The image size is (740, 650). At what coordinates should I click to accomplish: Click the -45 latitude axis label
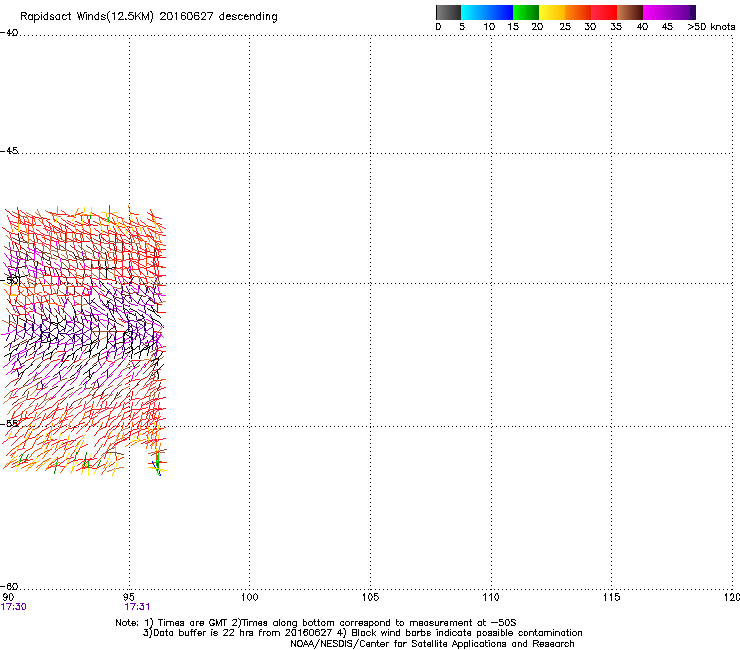[9, 151]
